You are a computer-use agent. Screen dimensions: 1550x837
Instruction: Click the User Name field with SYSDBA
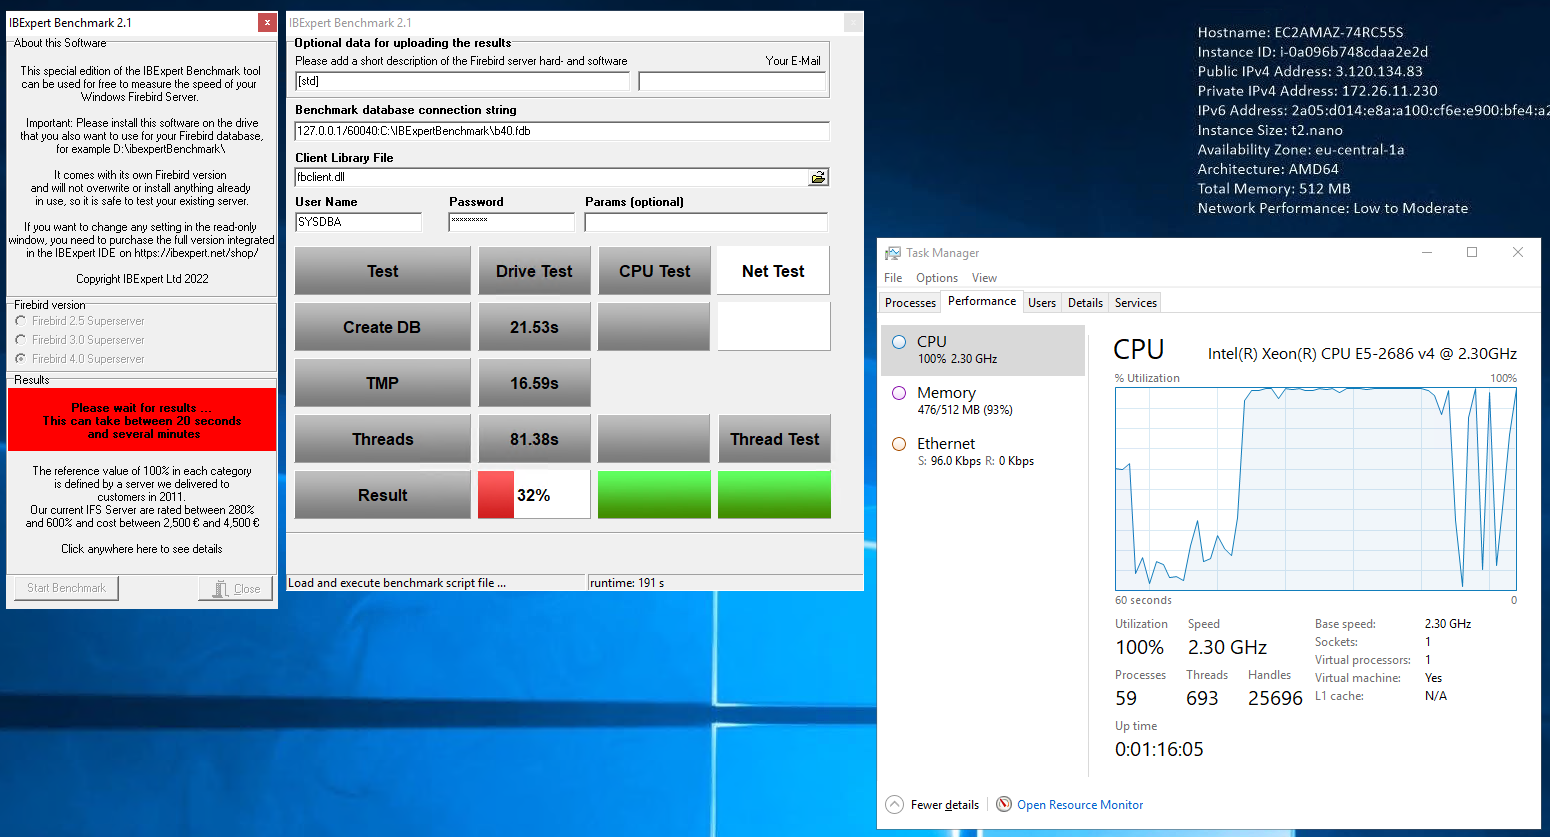(x=358, y=222)
